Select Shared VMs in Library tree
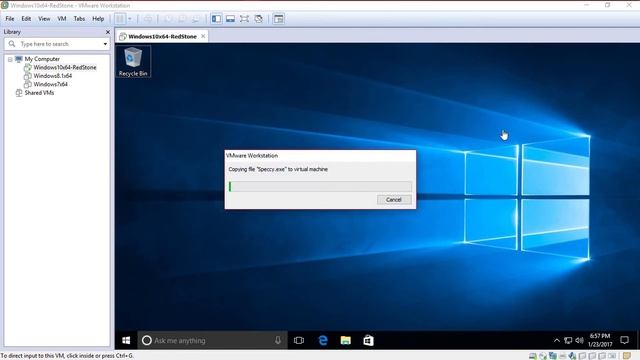 [x=39, y=93]
